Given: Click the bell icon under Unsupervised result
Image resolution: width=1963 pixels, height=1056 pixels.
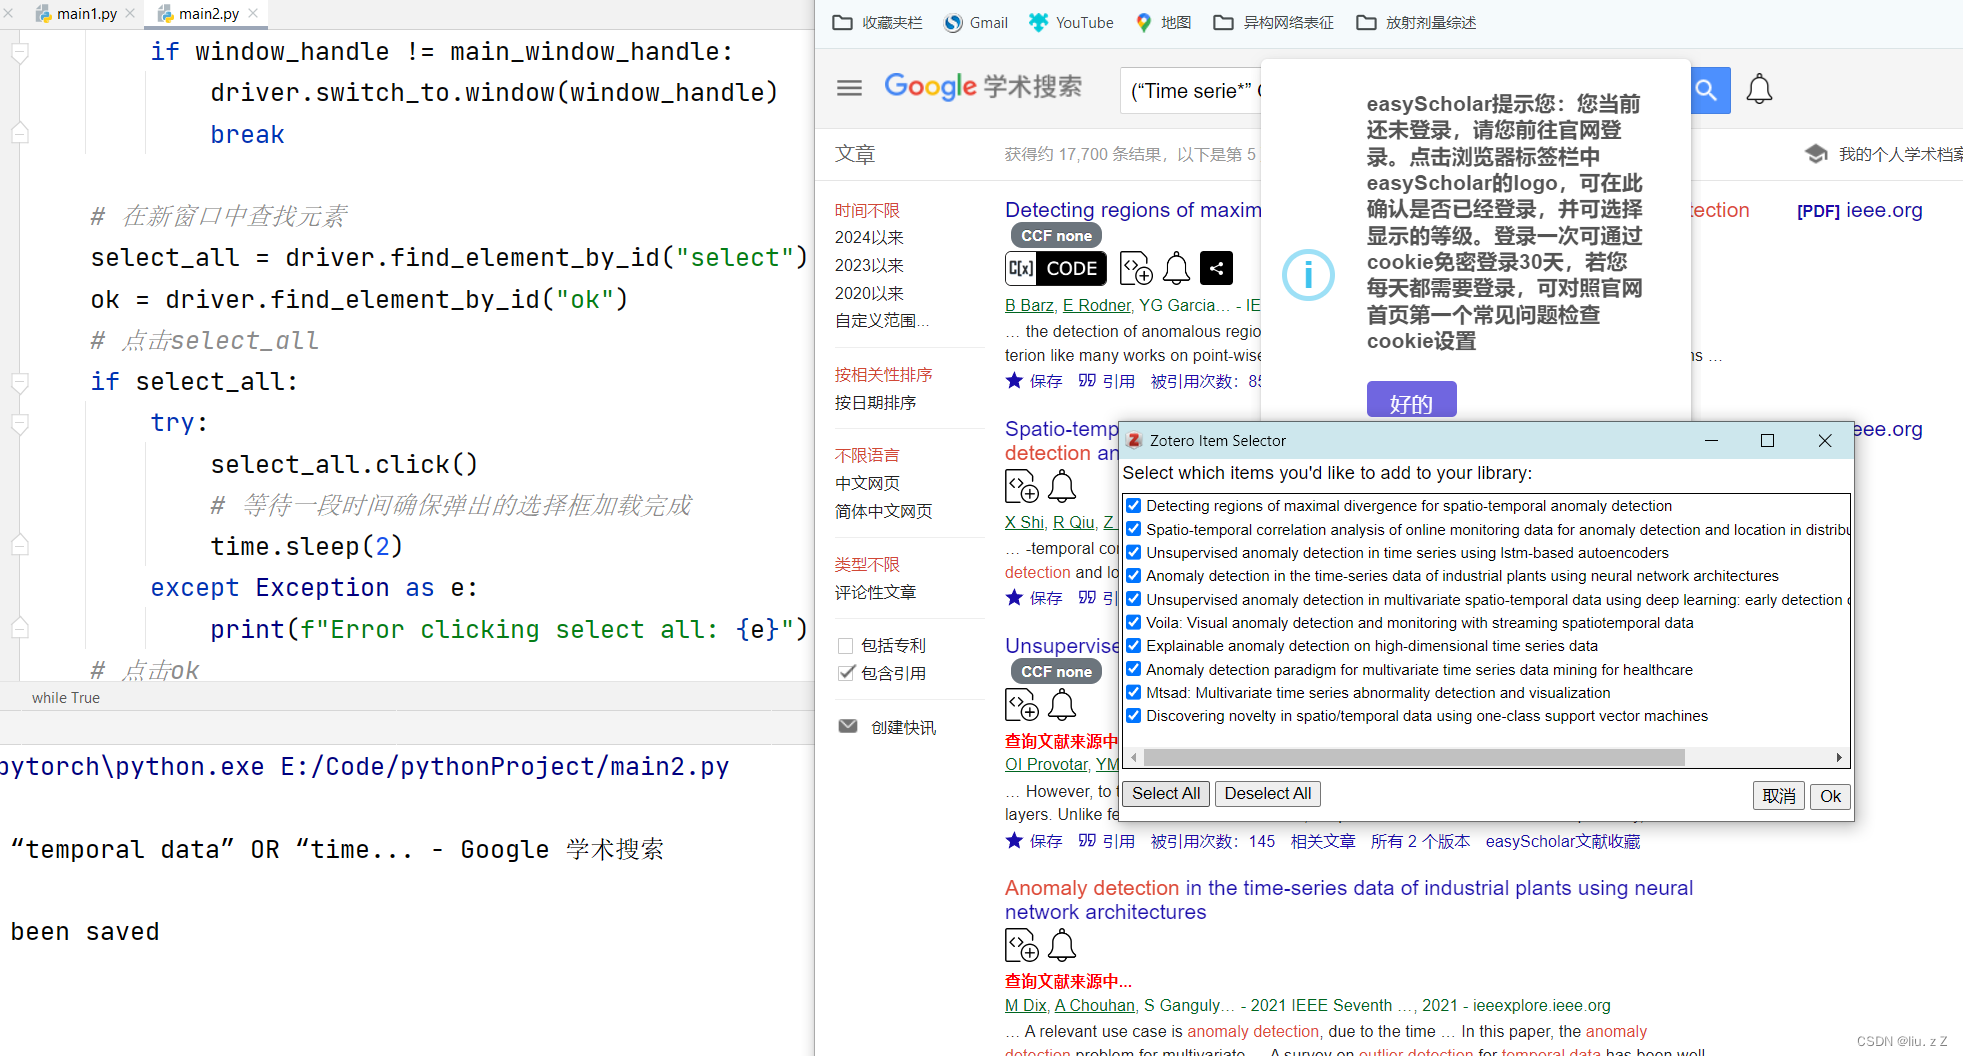Looking at the screenshot, I should pyautogui.click(x=1062, y=705).
